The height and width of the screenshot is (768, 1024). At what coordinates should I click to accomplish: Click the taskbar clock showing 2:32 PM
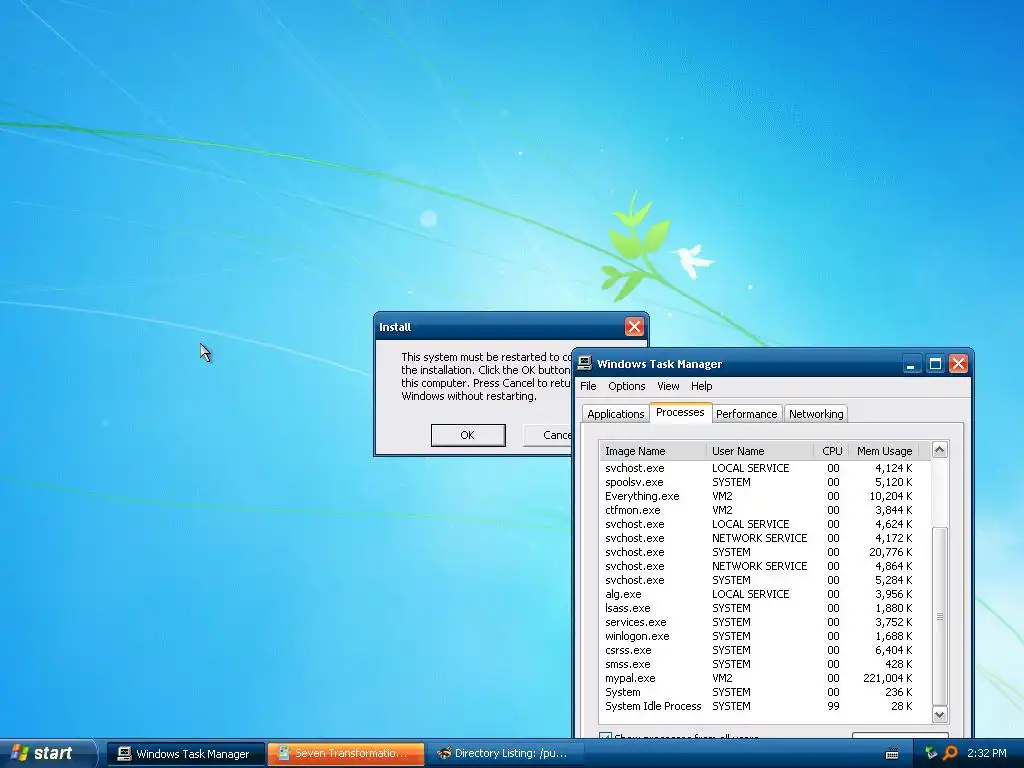pos(986,754)
